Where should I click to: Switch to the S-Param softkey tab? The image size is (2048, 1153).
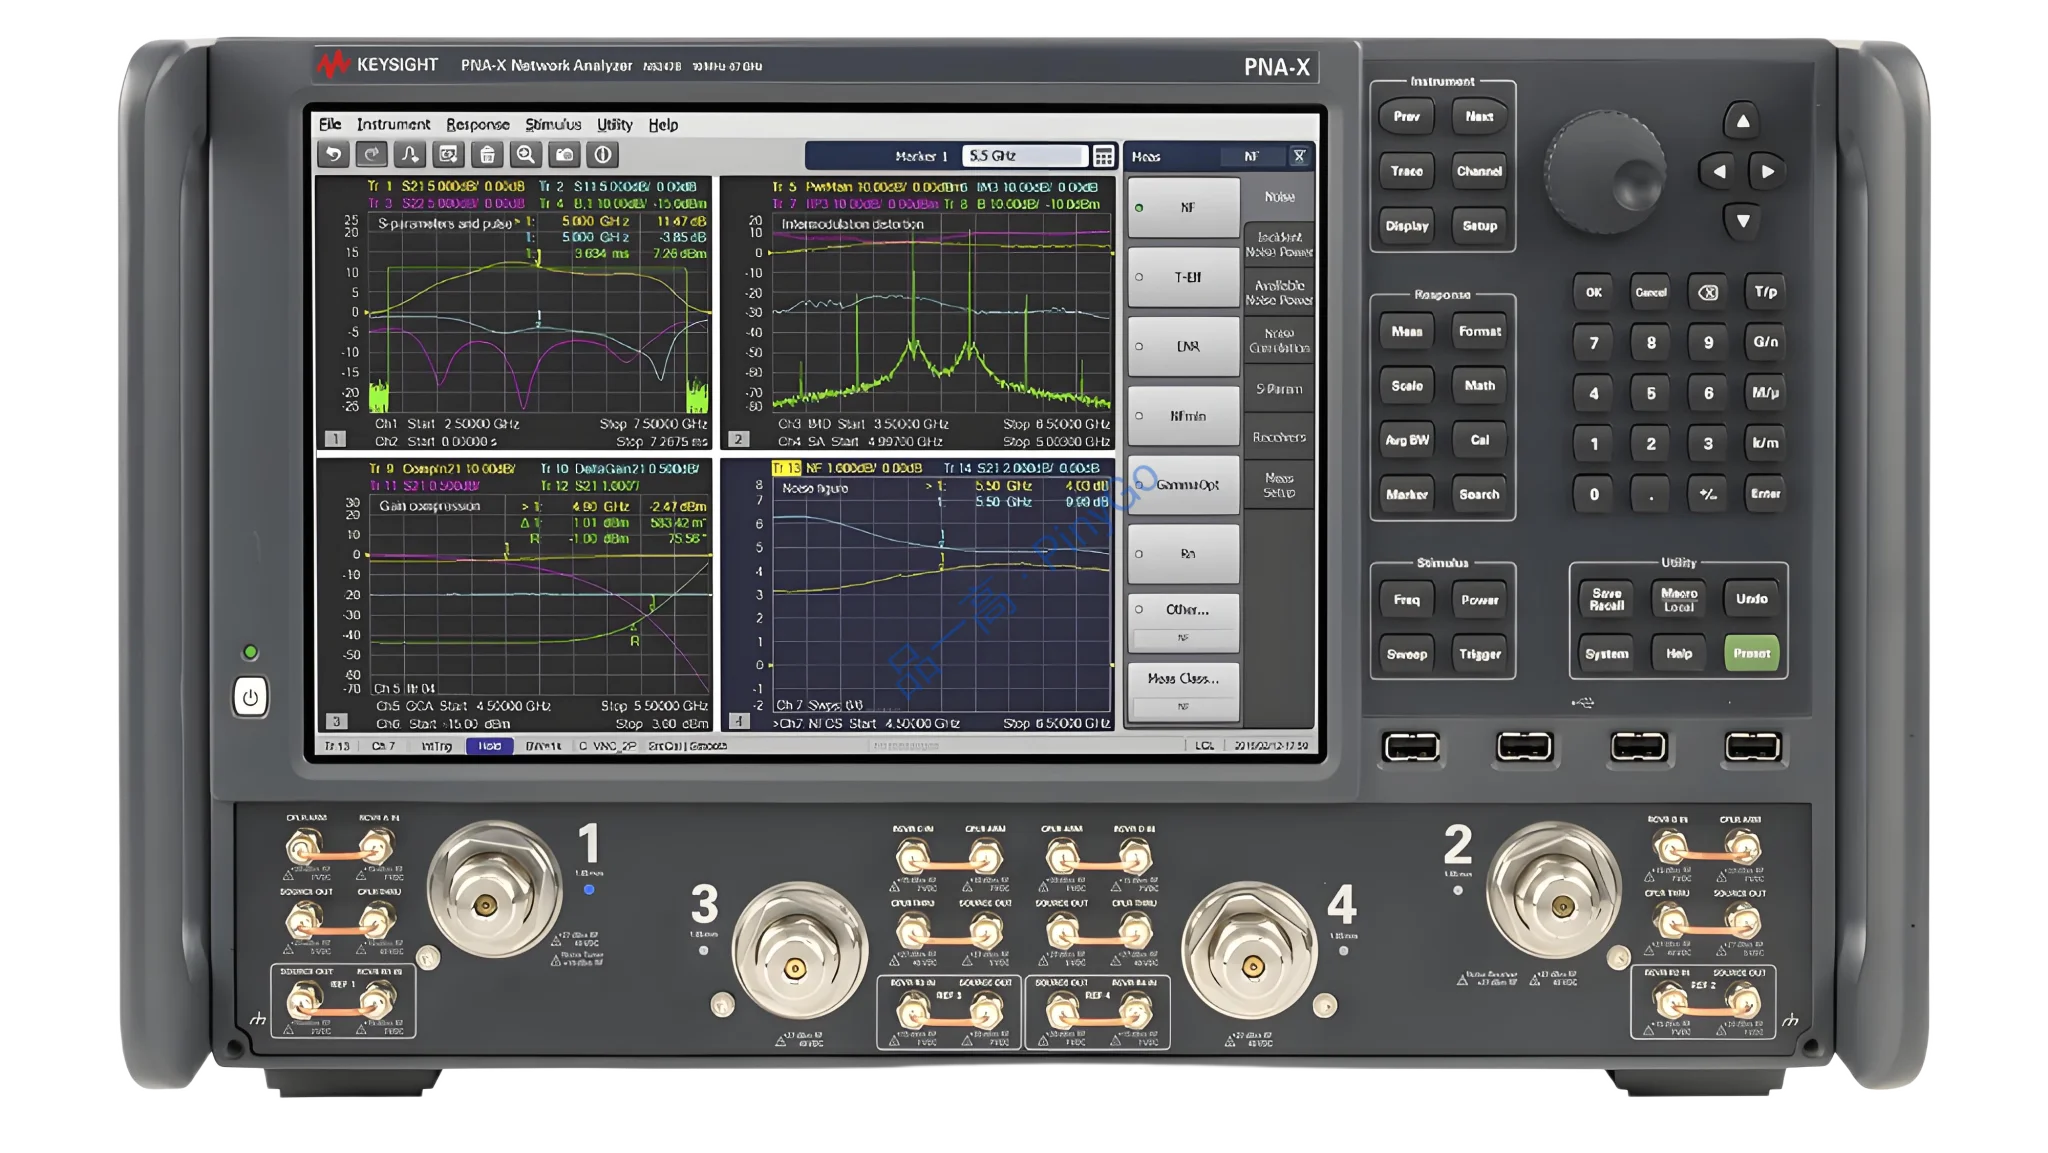[1279, 389]
